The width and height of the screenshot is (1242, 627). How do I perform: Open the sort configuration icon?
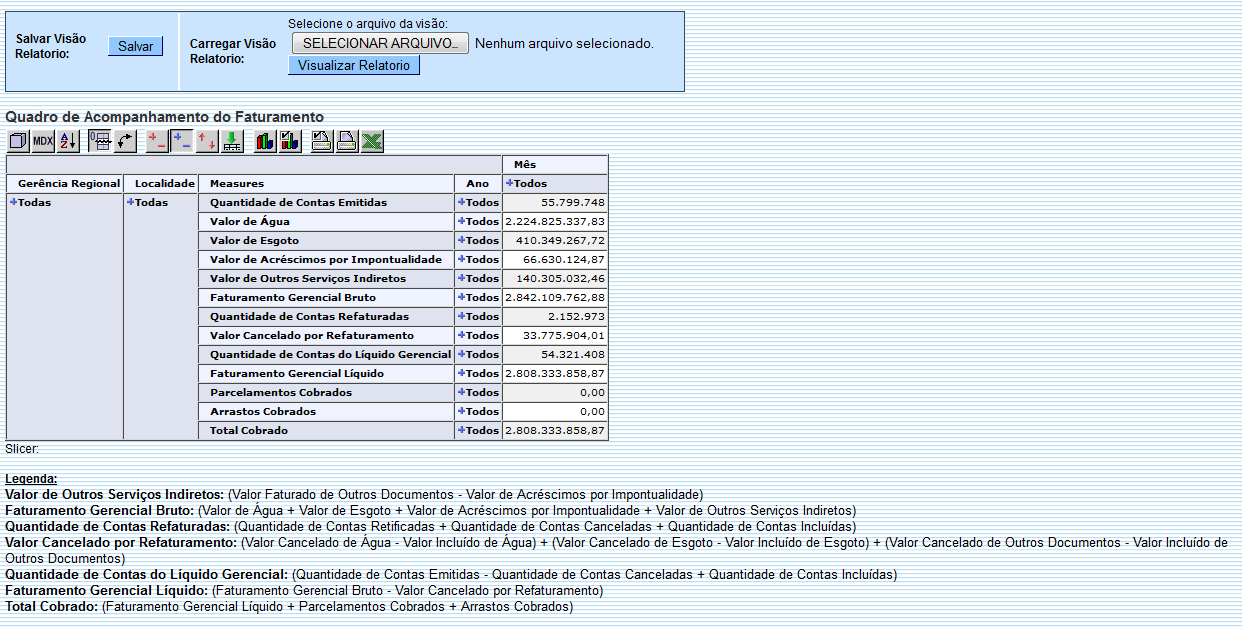[x=66, y=141]
